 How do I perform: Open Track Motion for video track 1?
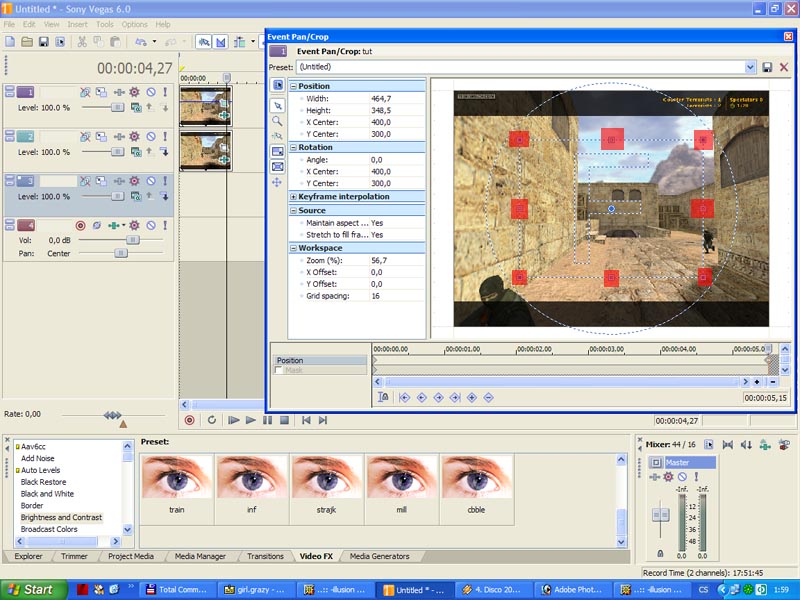coord(102,92)
